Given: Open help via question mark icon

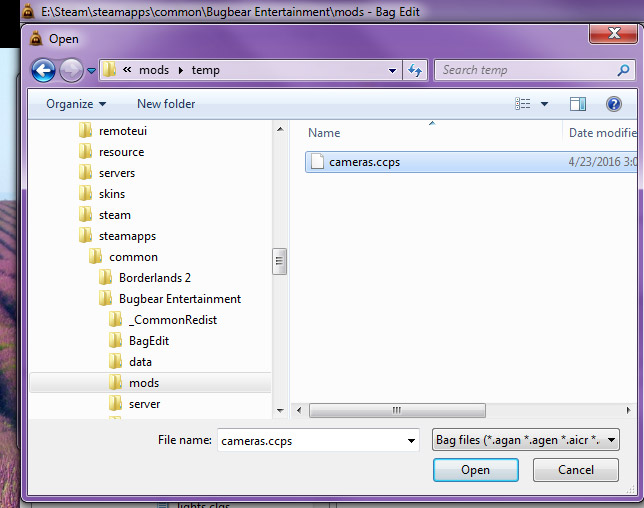Looking at the screenshot, I should coord(614,104).
